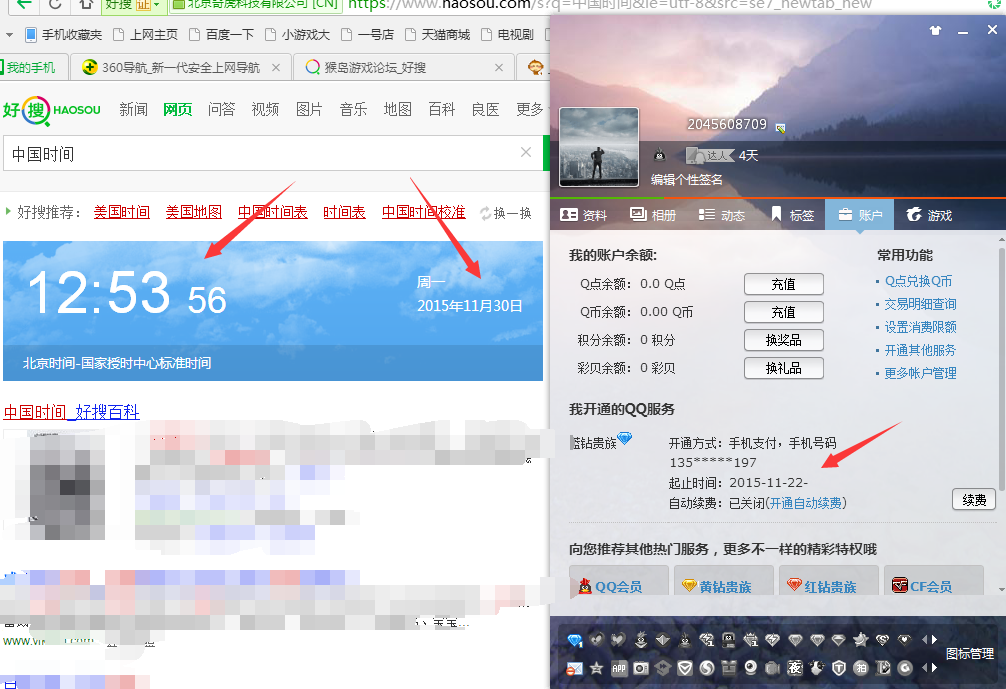The width and height of the screenshot is (1006, 689).
Task: Close the 360导航 browser tab
Action: pos(276,67)
